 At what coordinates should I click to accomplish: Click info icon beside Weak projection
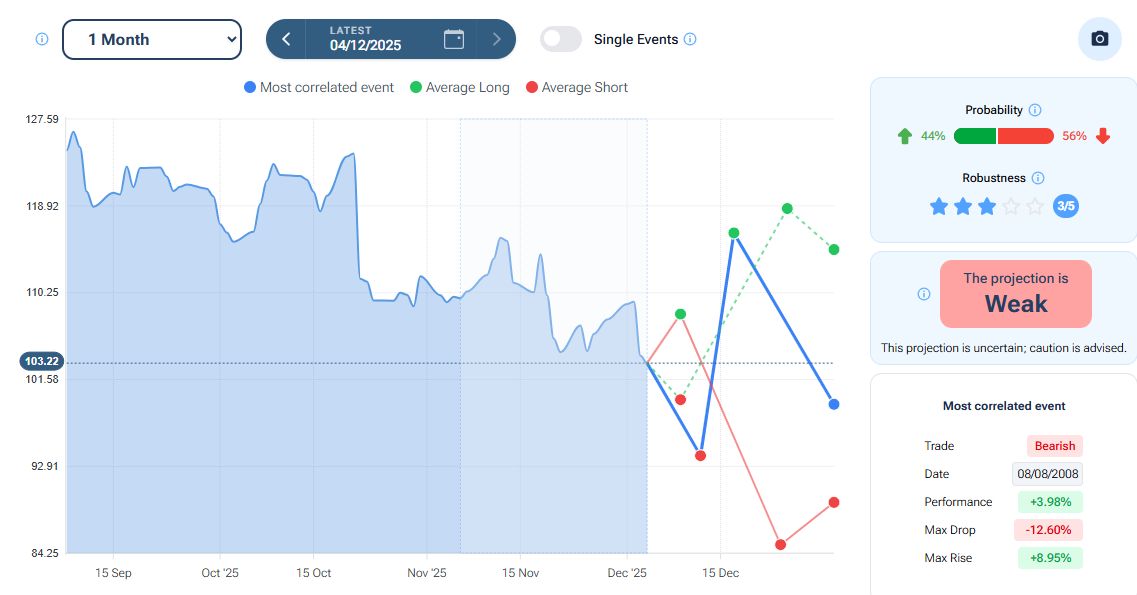click(923, 294)
